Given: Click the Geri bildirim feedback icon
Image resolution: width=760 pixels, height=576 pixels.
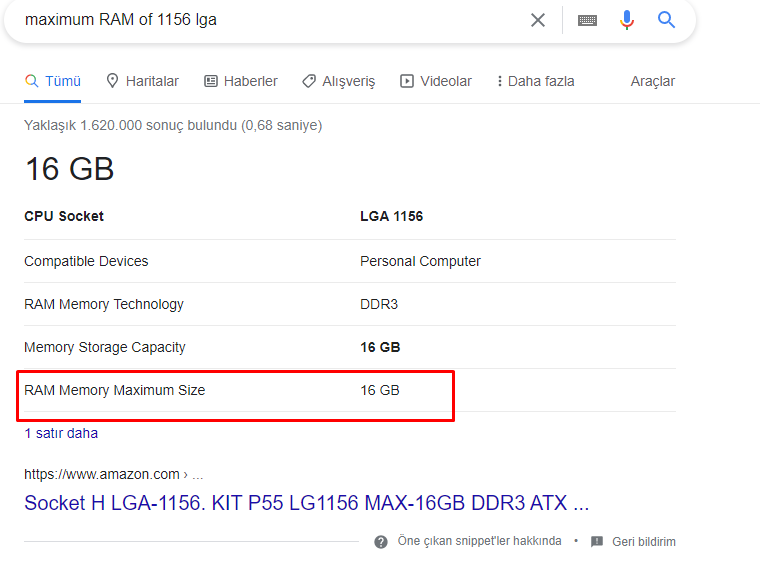Looking at the screenshot, I should pos(597,542).
